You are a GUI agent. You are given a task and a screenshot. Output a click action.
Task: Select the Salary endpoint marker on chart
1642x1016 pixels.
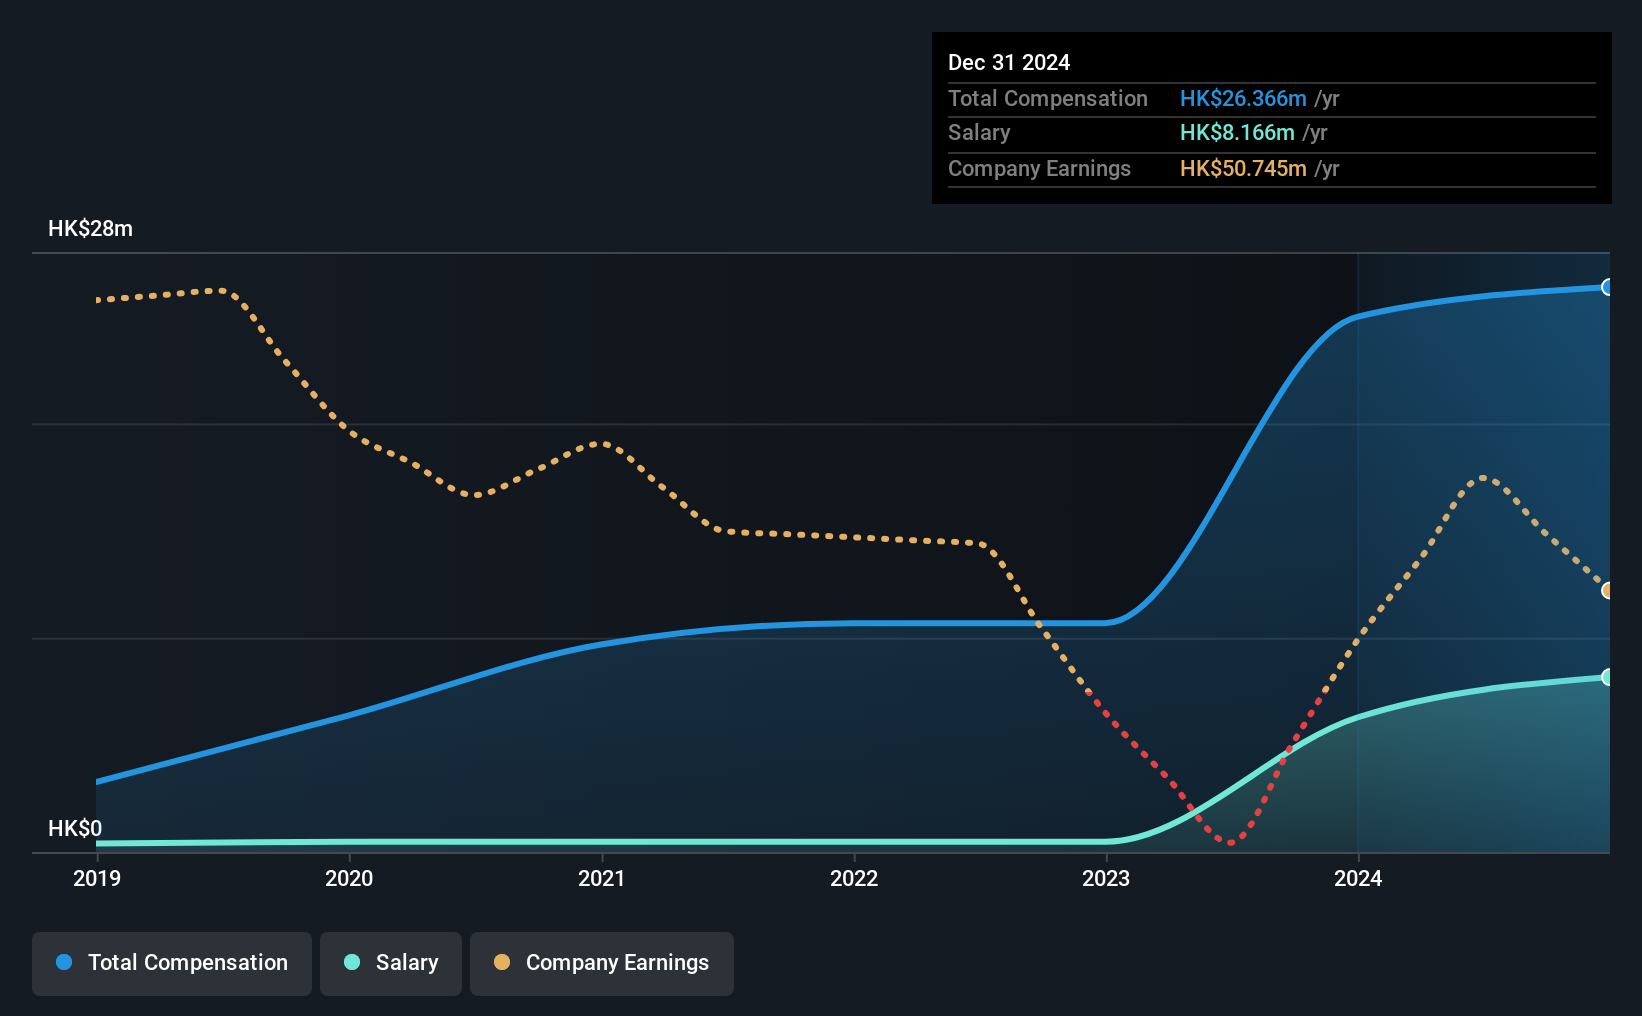[1607, 677]
